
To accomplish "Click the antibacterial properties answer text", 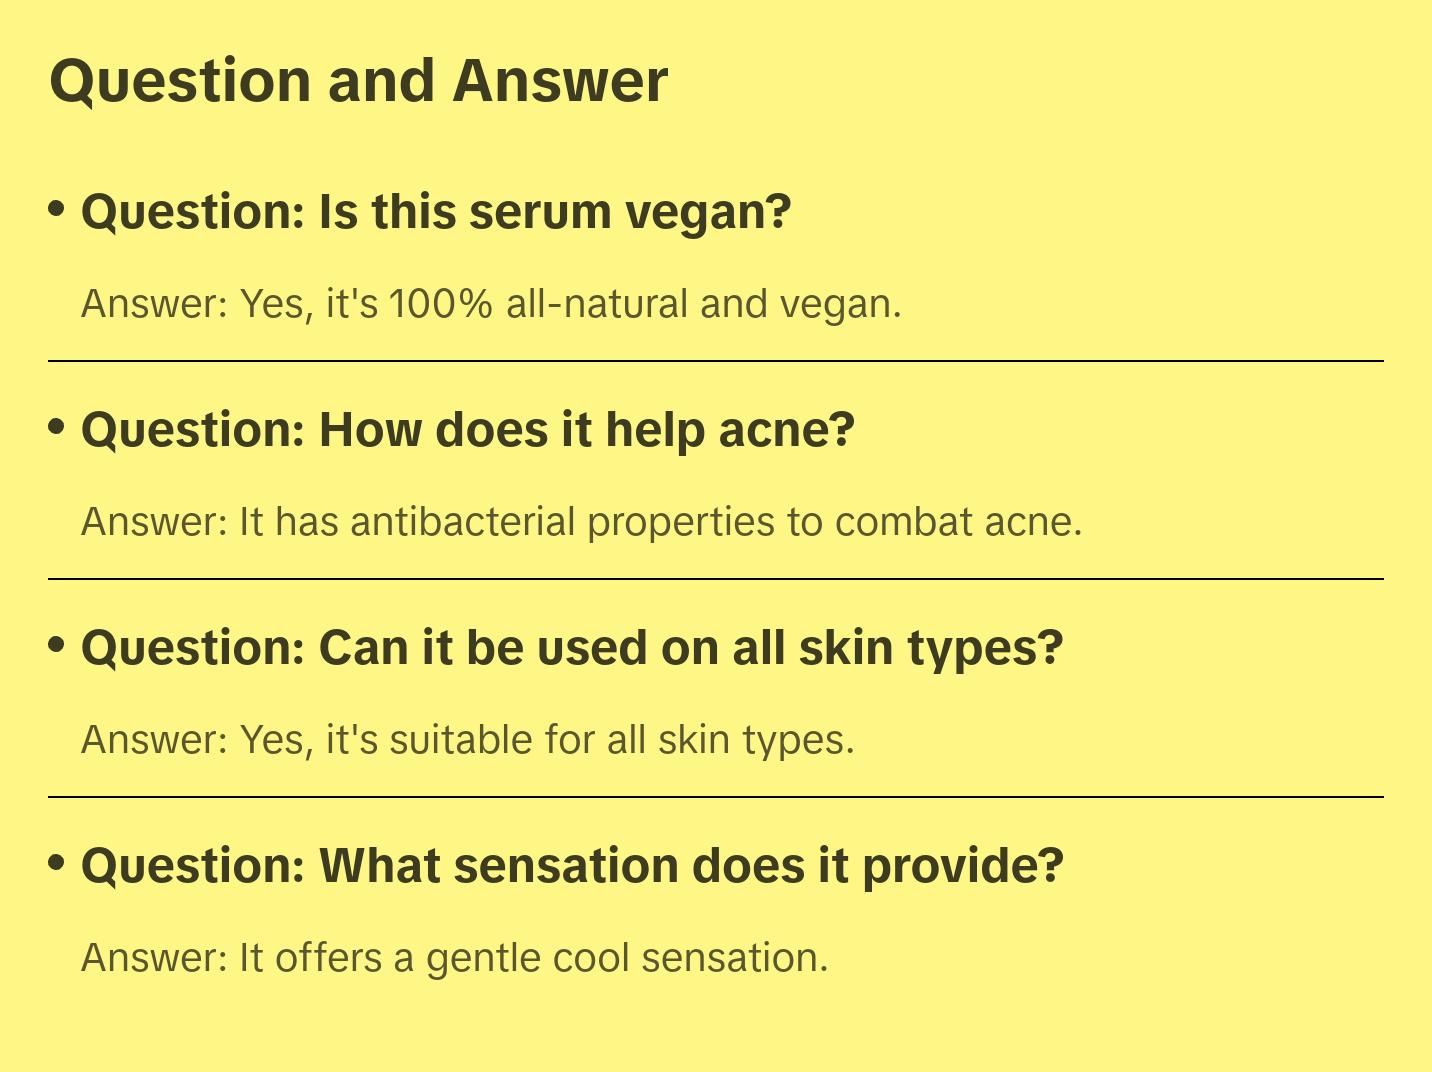I will coord(582,522).
